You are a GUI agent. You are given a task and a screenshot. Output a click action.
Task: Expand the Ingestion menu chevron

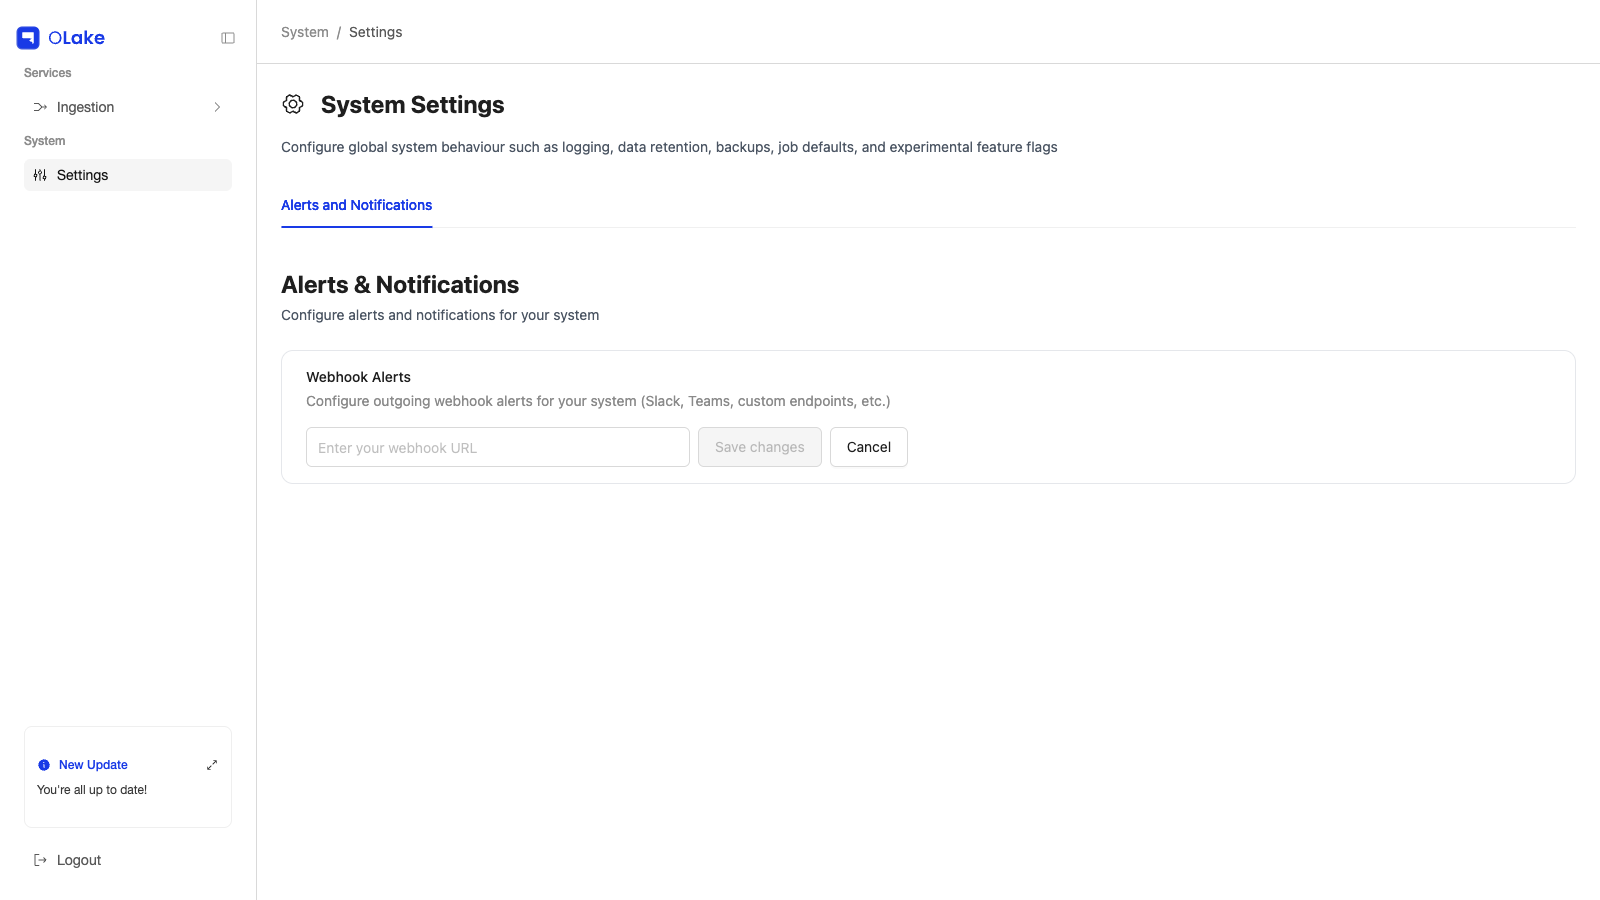[217, 107]
